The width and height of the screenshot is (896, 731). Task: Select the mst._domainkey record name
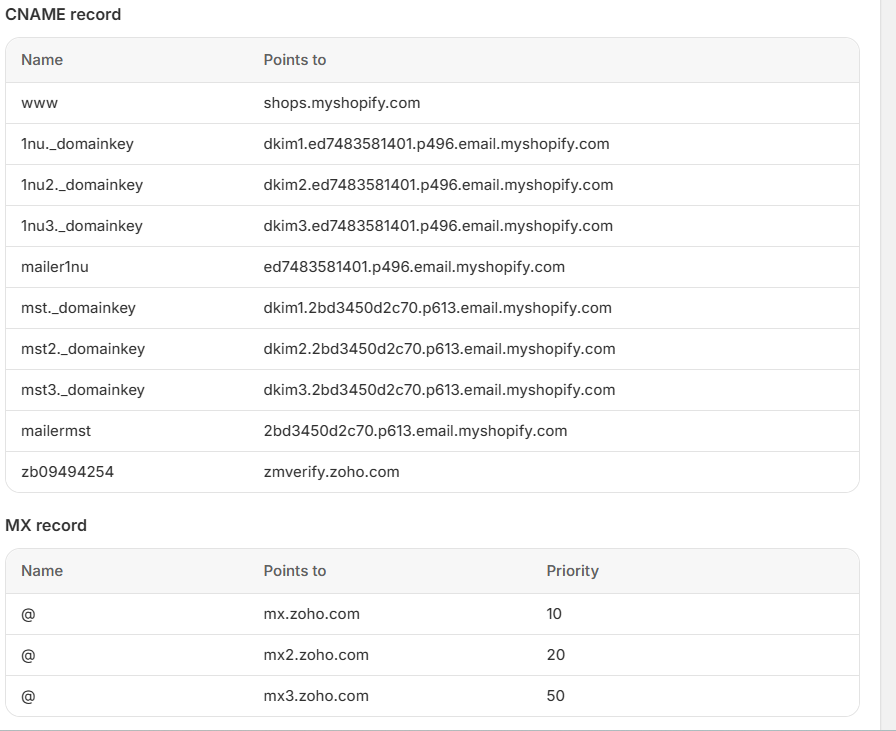[78, 308]
